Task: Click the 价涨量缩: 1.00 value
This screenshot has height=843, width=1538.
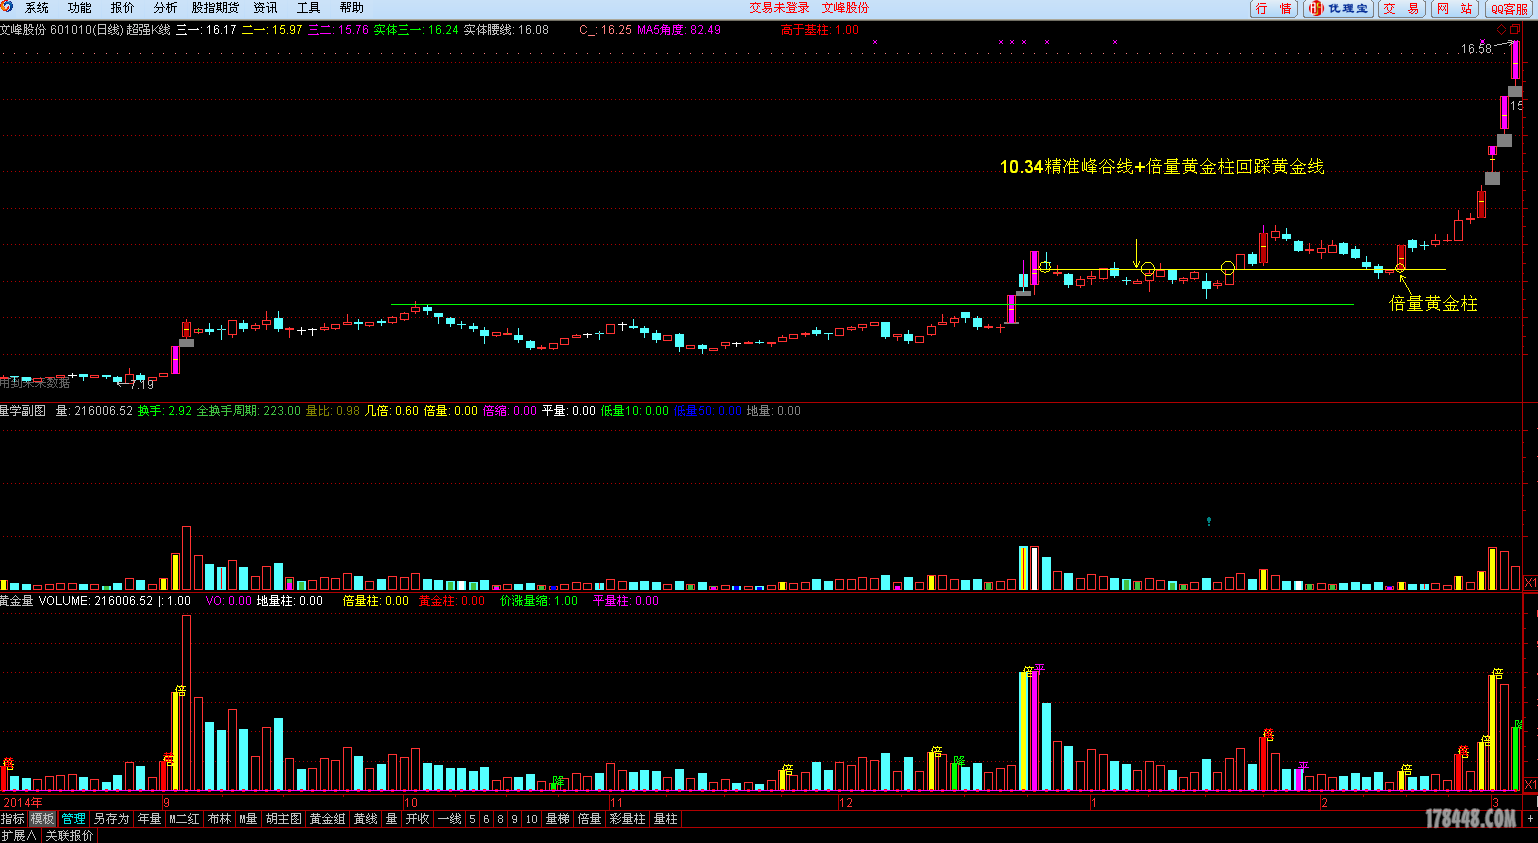Action: point(539,601)
